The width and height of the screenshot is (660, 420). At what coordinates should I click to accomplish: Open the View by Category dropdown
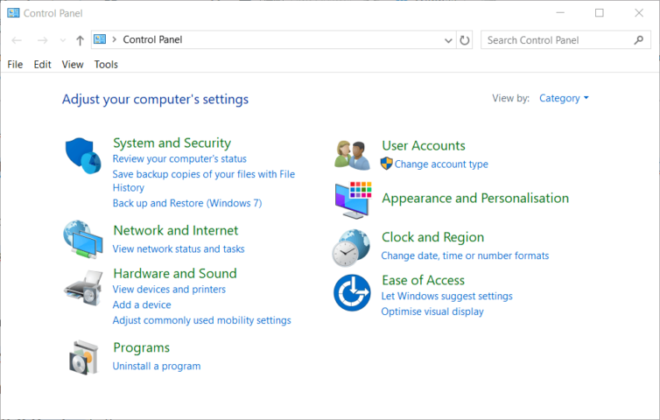click(x=564, y=98)
